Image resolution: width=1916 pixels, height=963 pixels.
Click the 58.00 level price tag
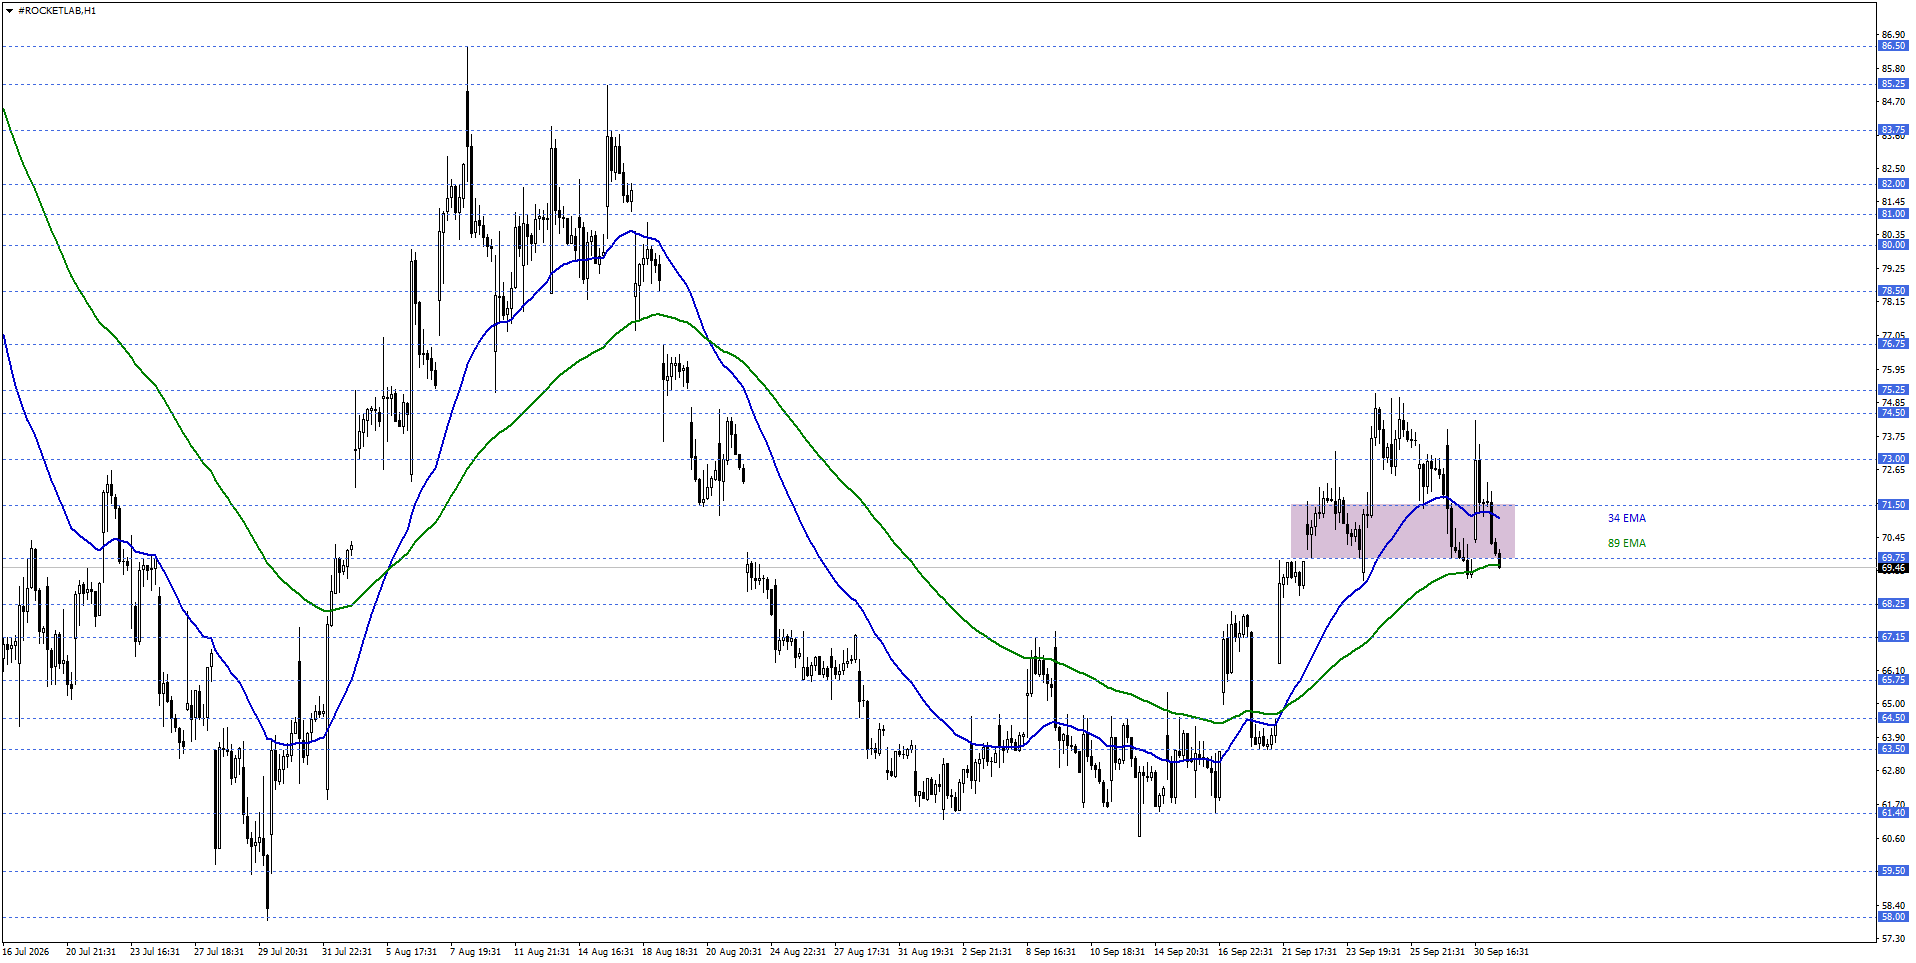click(x=1893, y=917)
